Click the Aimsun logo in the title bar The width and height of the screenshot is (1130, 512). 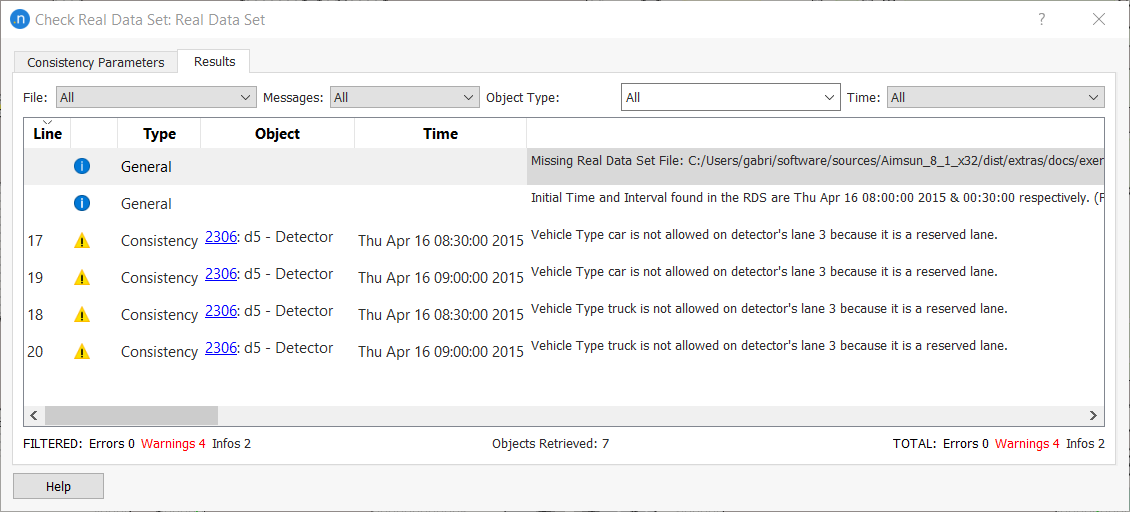tap(20, 19)
